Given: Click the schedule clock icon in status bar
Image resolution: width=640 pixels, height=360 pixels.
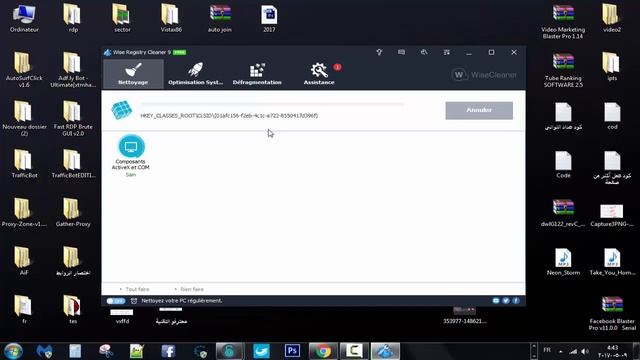Looking at the screenshot, I should 134,301.
